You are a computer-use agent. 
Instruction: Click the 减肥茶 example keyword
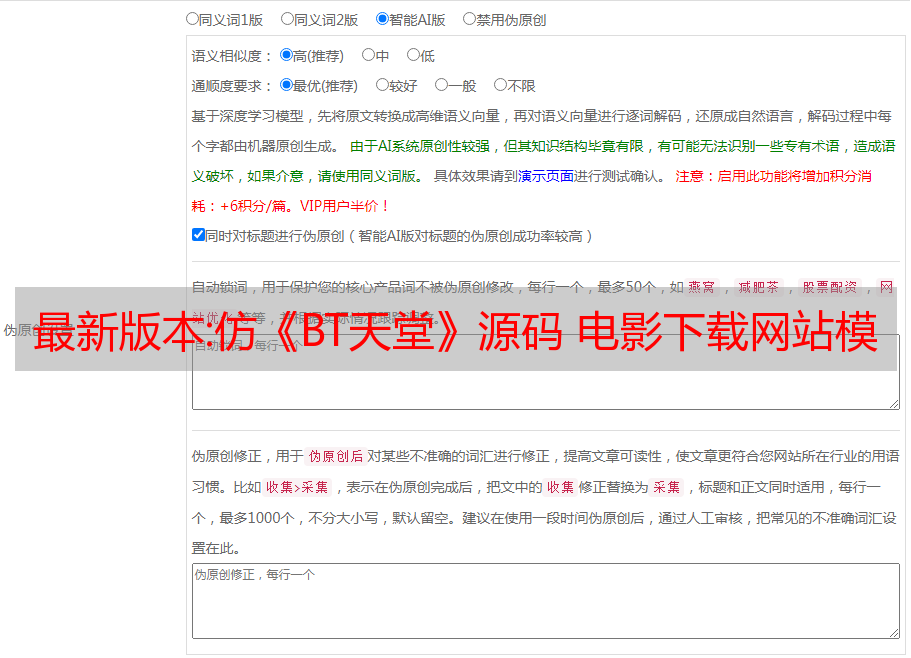(758, 287)
